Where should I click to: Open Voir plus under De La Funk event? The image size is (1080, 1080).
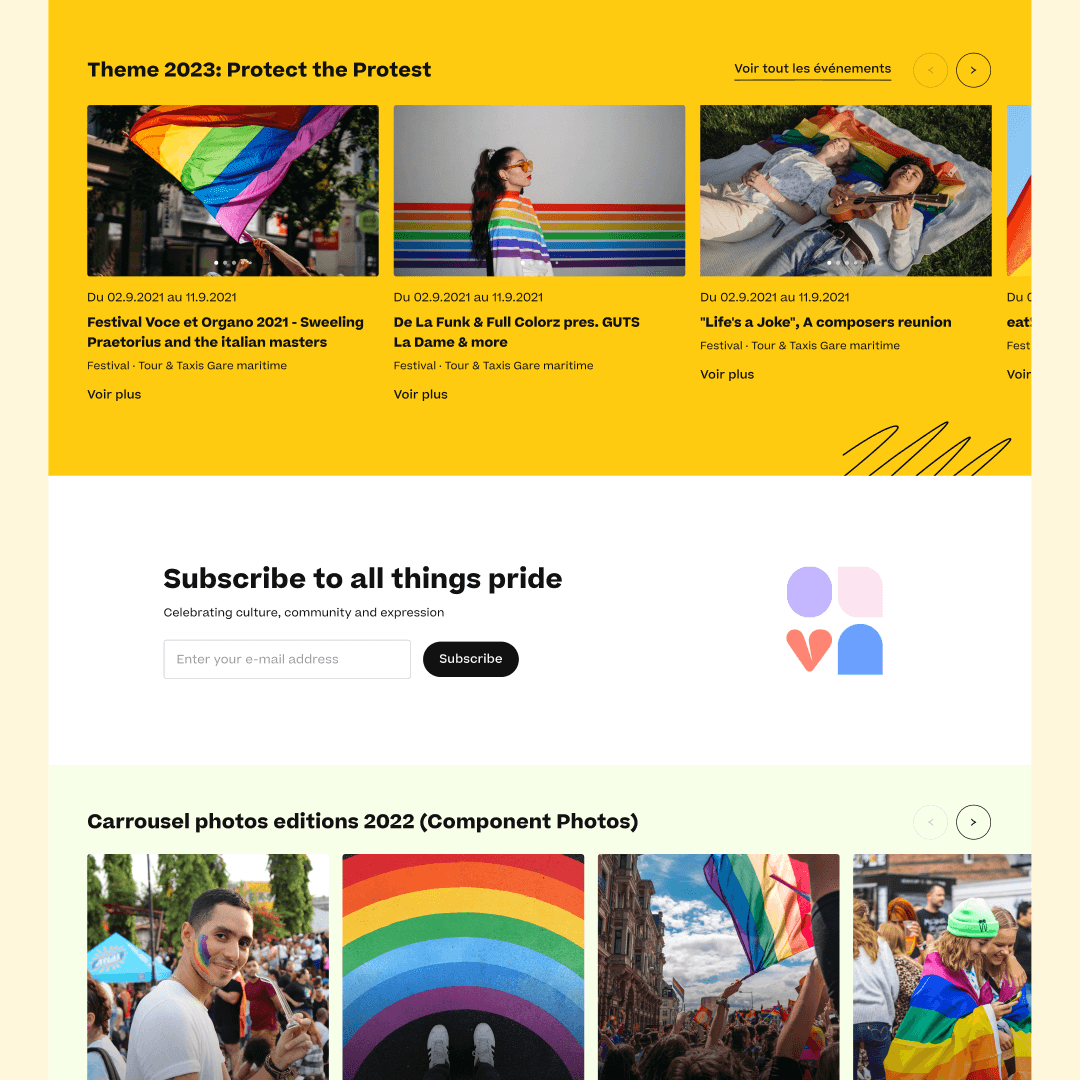421,394
